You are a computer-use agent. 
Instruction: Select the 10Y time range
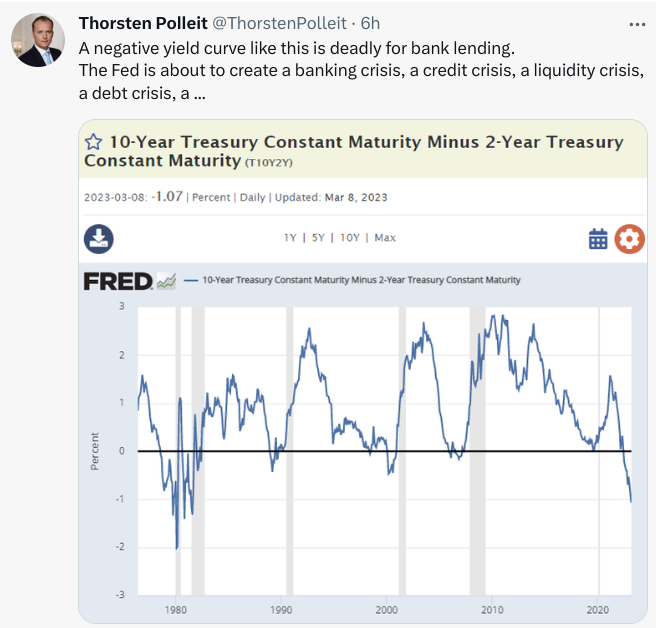point(350,238)
